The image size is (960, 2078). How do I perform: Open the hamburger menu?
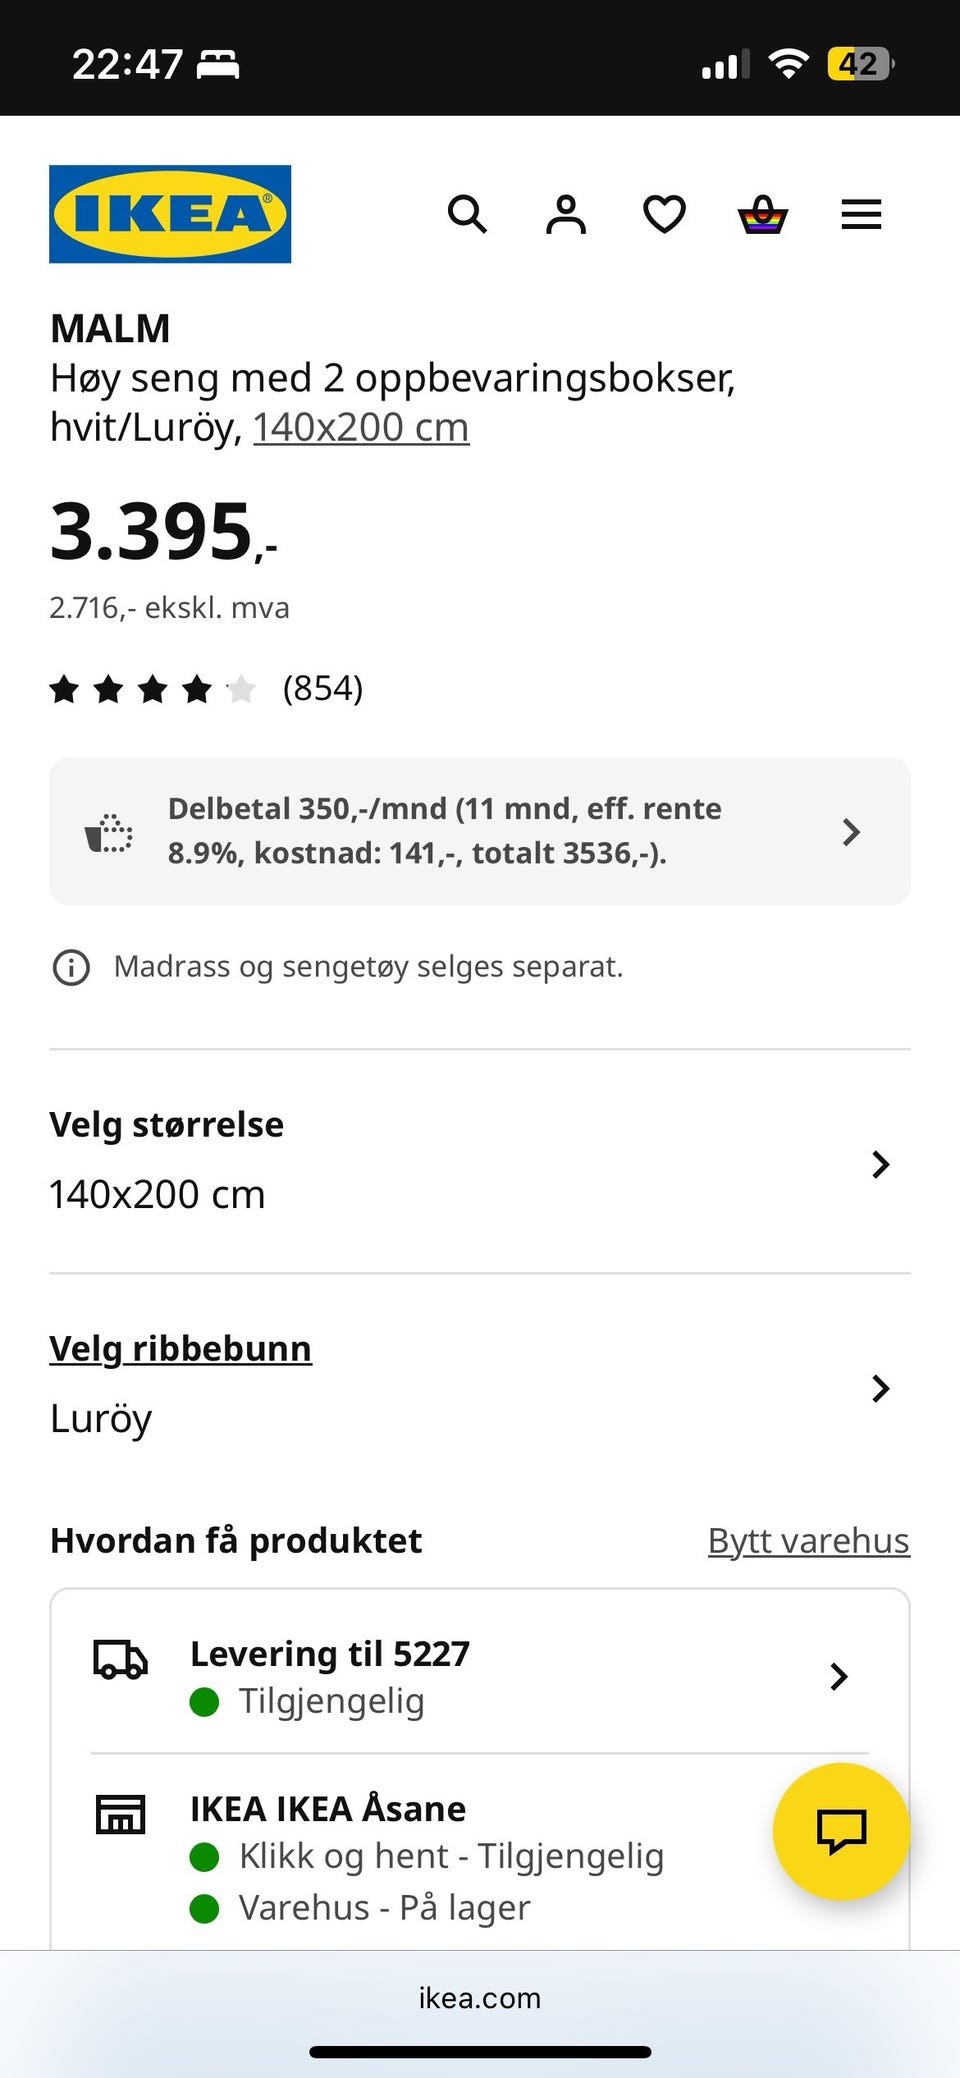[861, 214]
